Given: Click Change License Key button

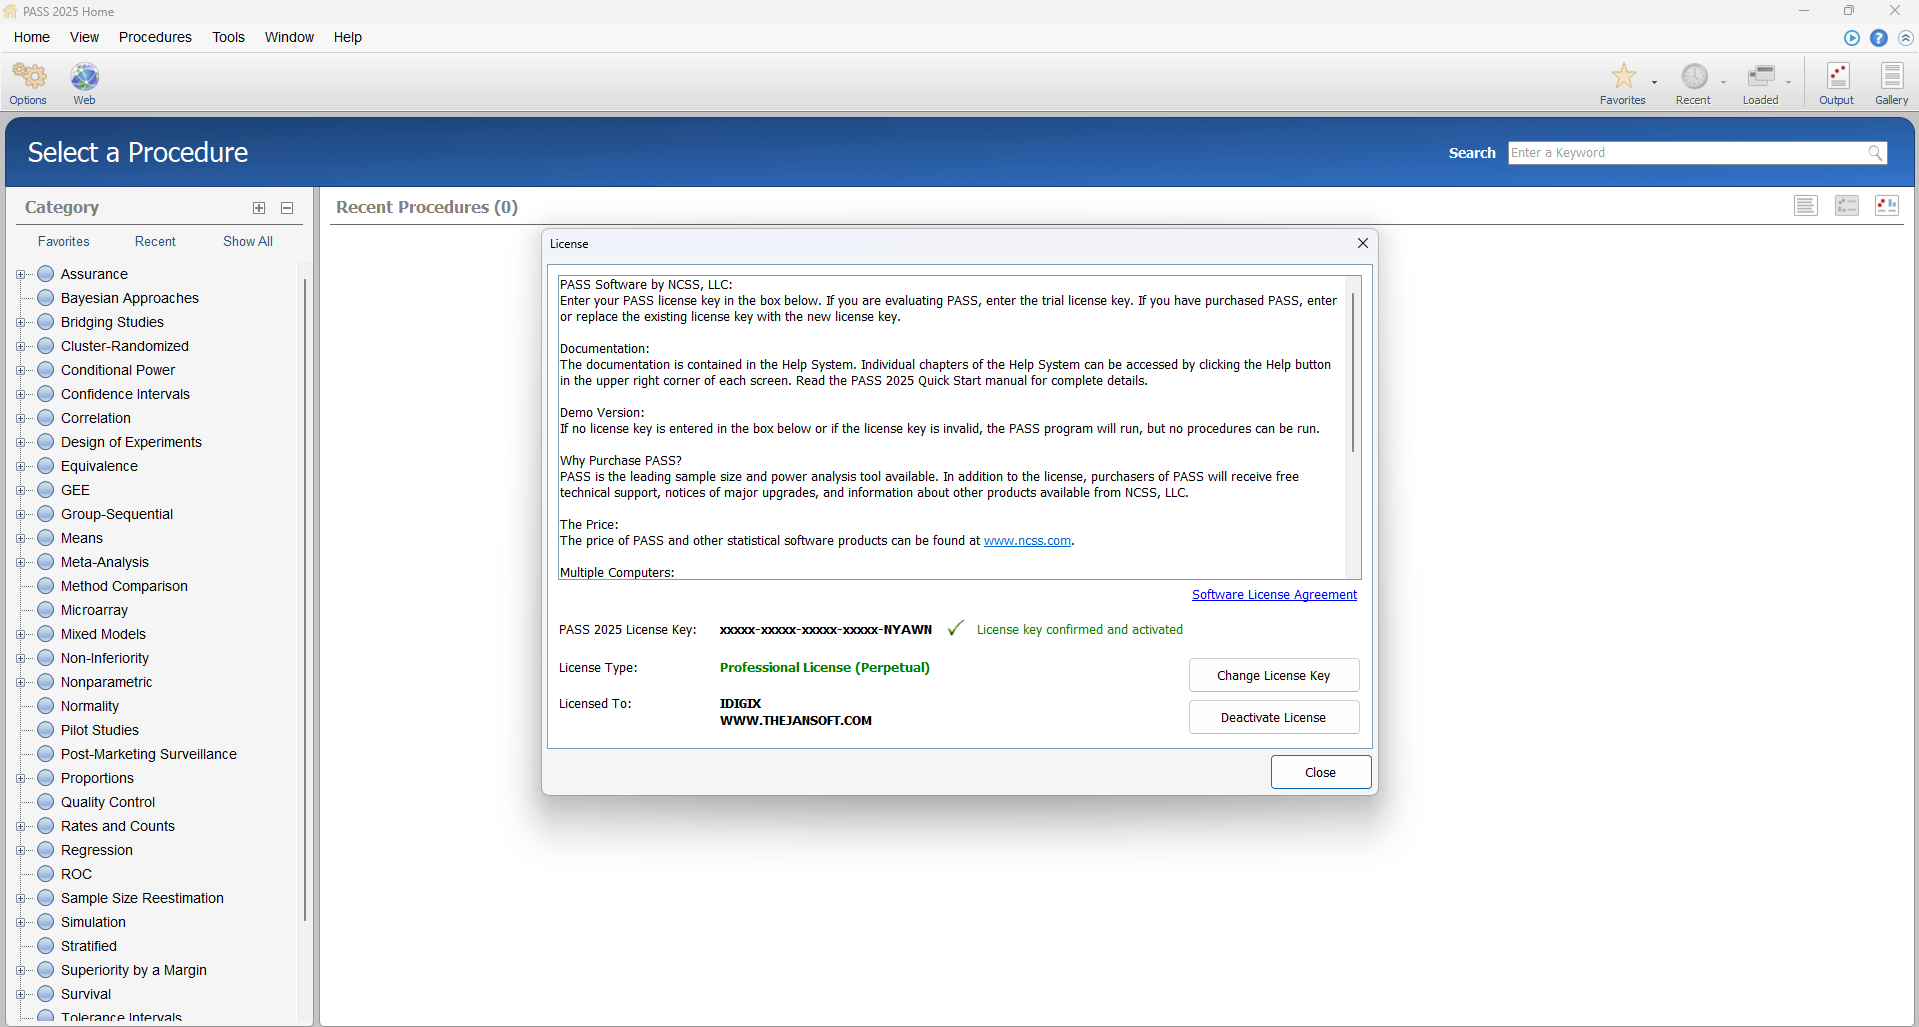Looking at the screenshot, I should click(1274, 675).
